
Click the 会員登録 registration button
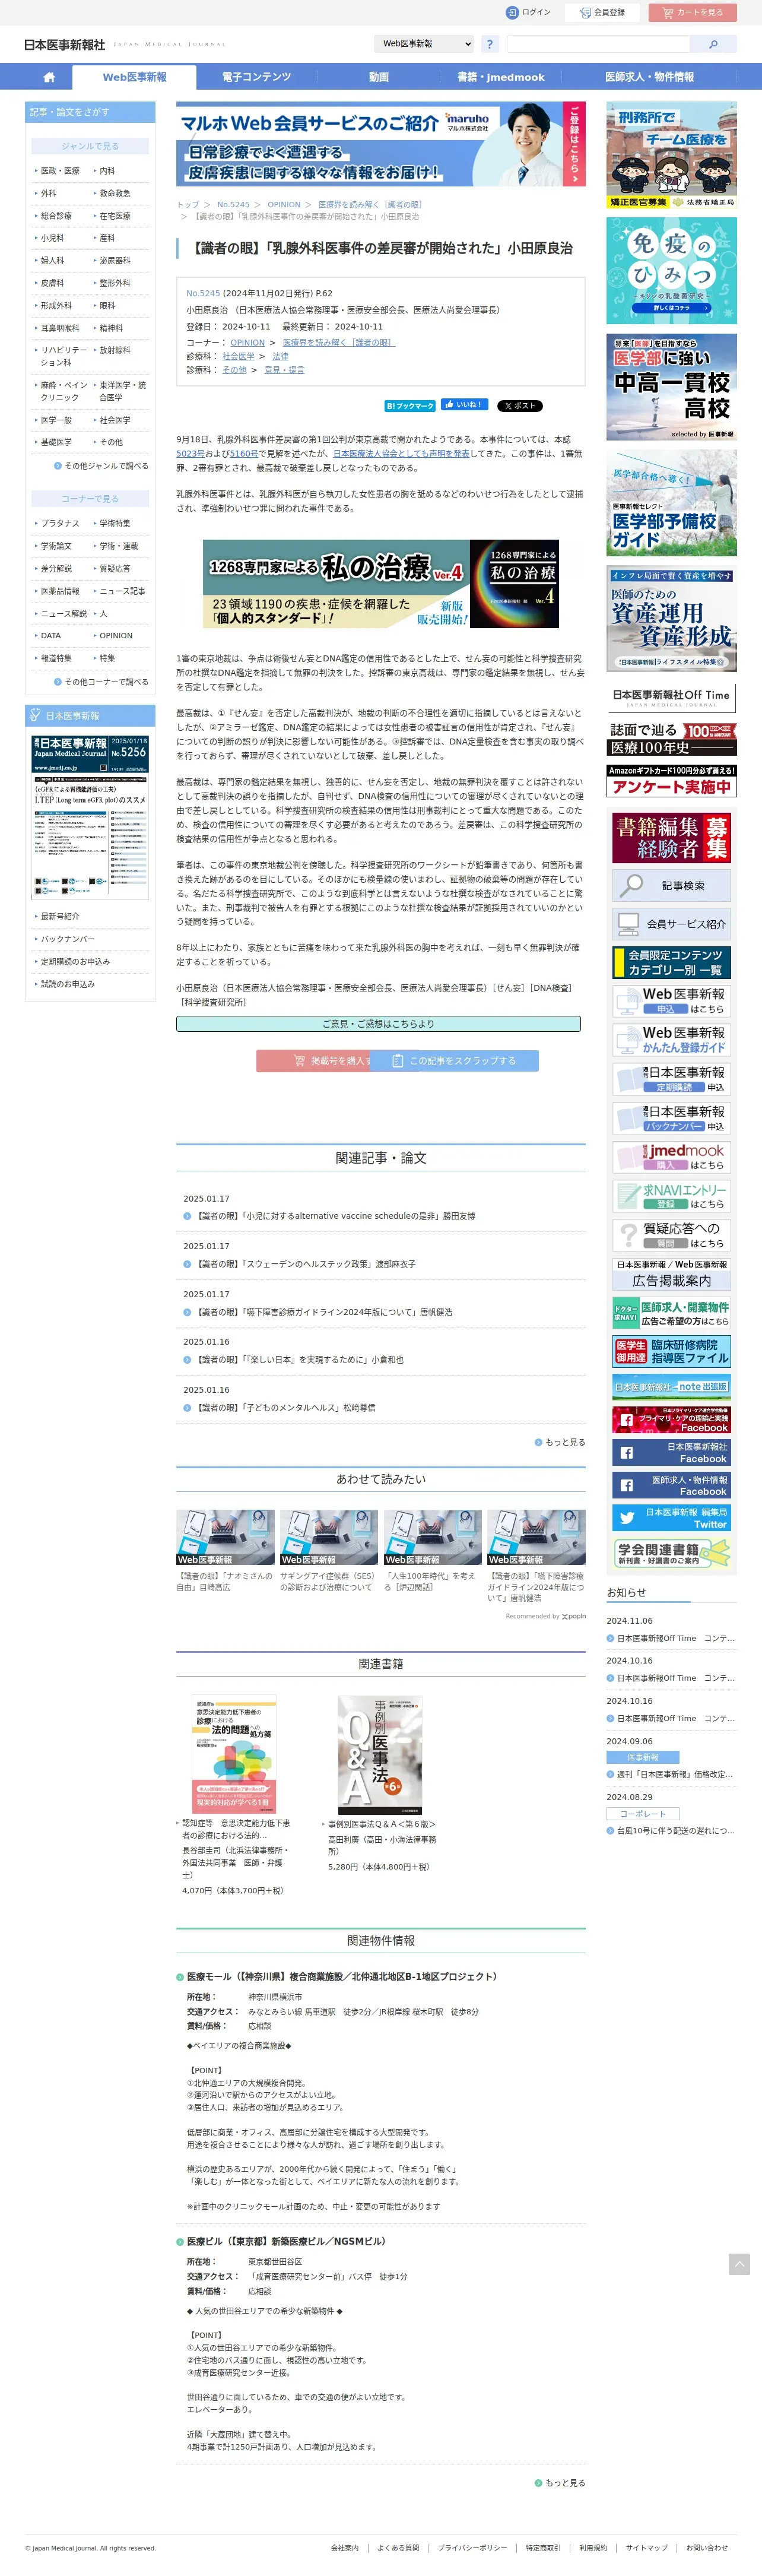click(x=602, y=12)
